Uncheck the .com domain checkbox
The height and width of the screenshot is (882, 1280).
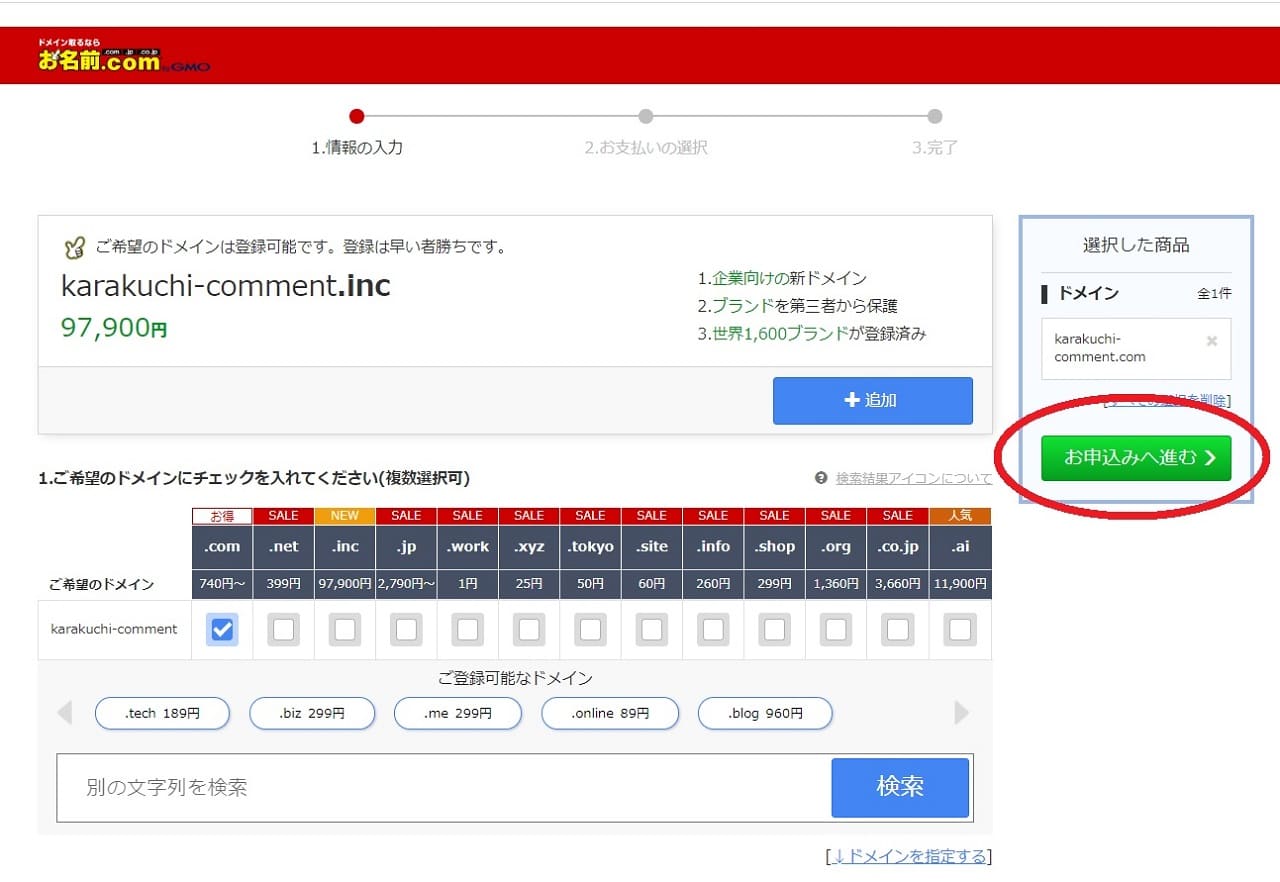coord(222,629)
